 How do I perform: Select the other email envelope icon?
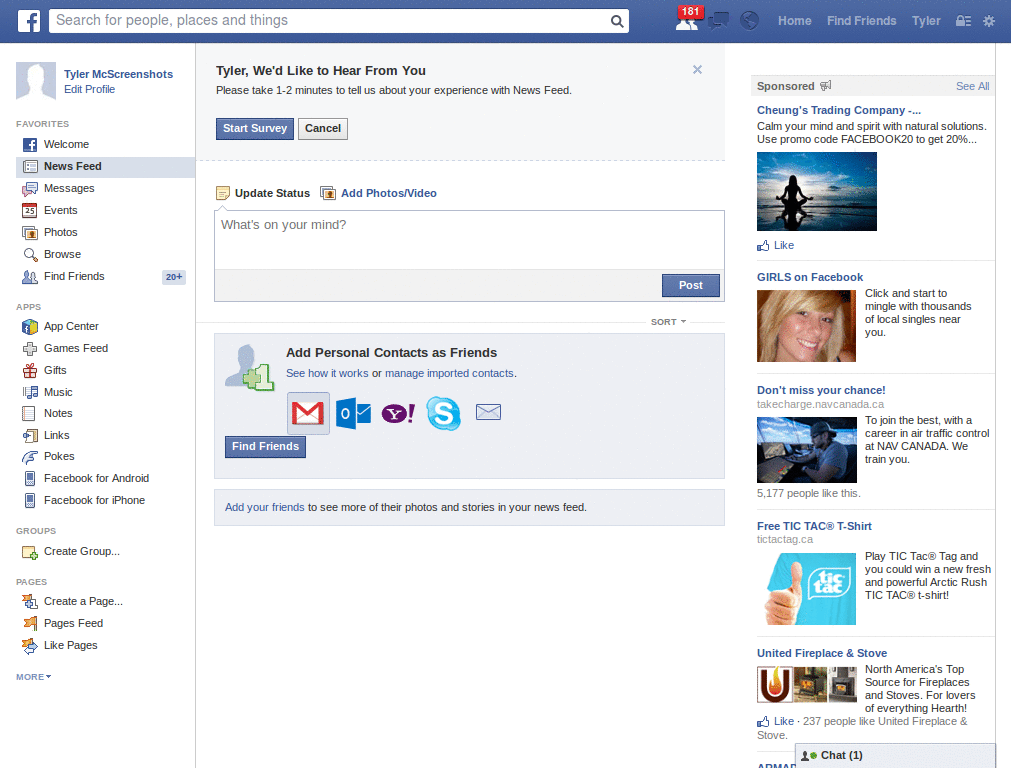(x=488, y=412)
